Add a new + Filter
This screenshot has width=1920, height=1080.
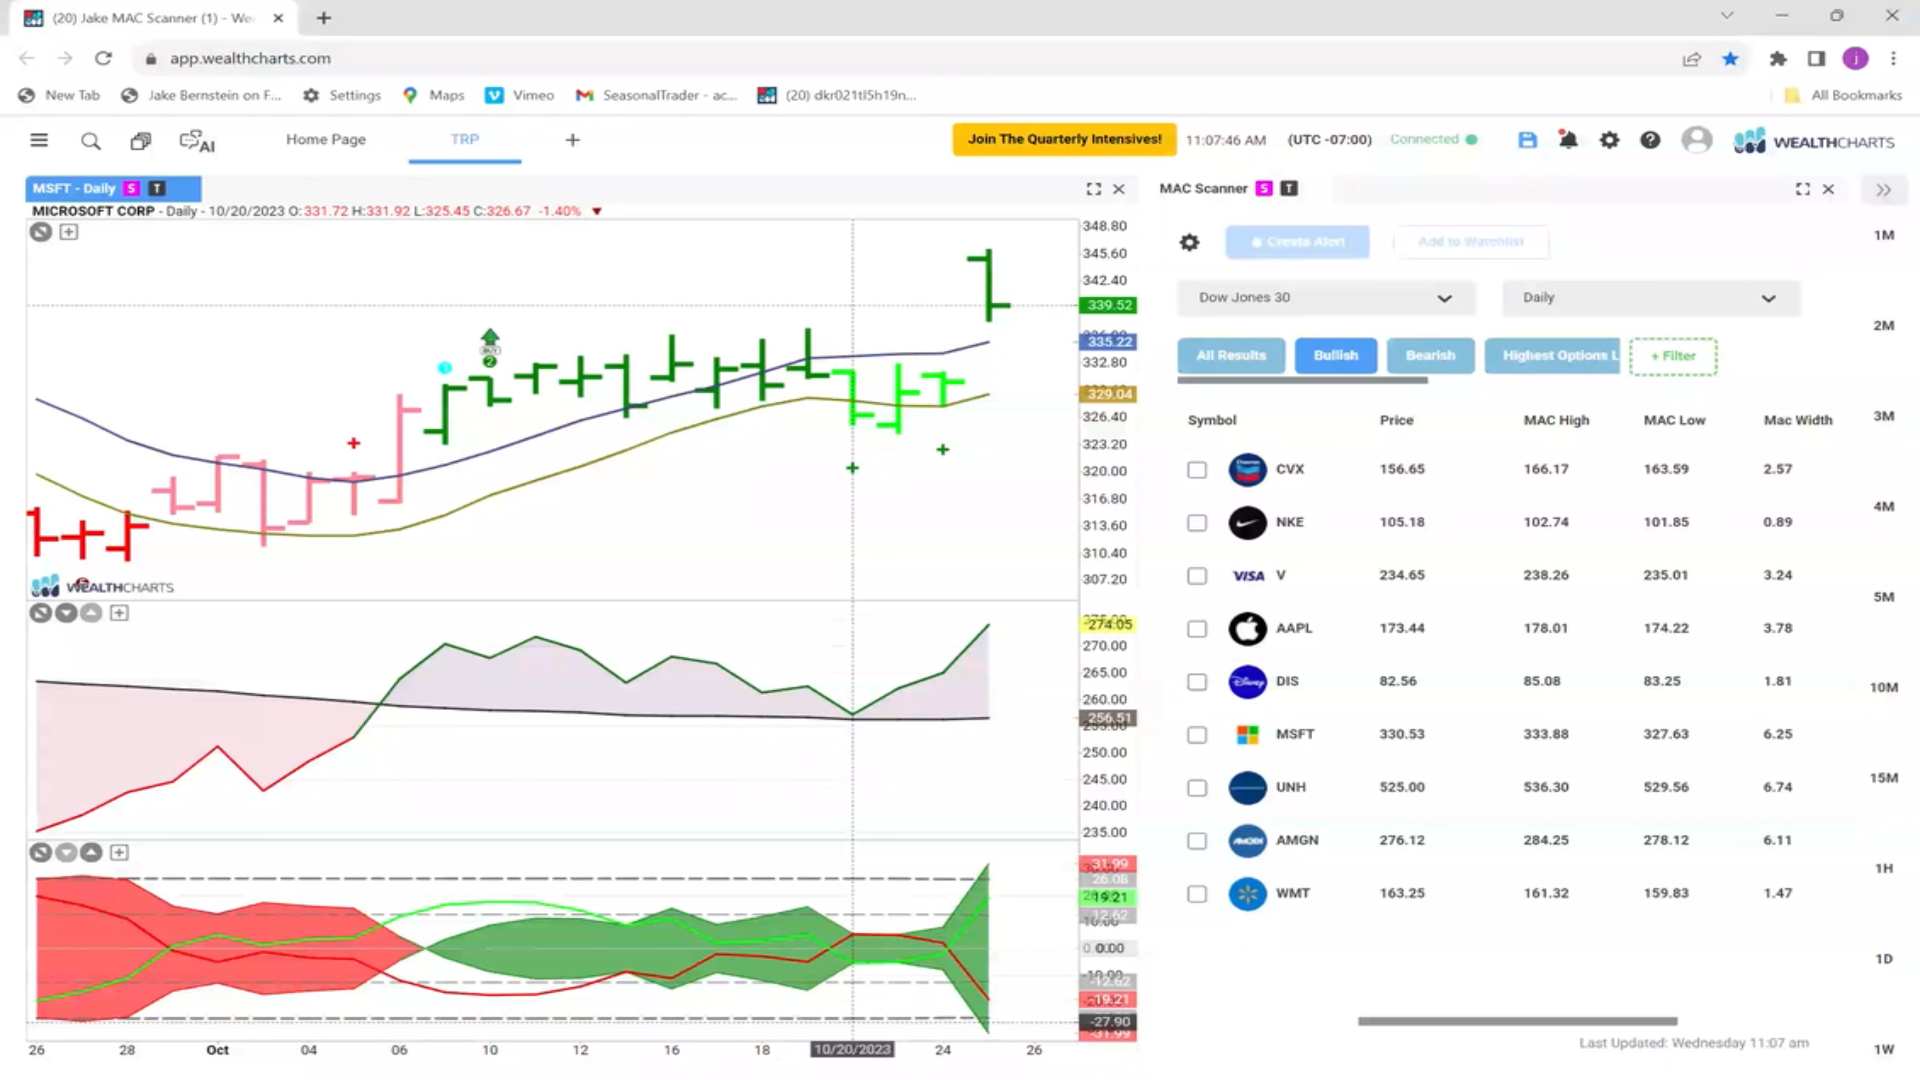[1673, 357]
